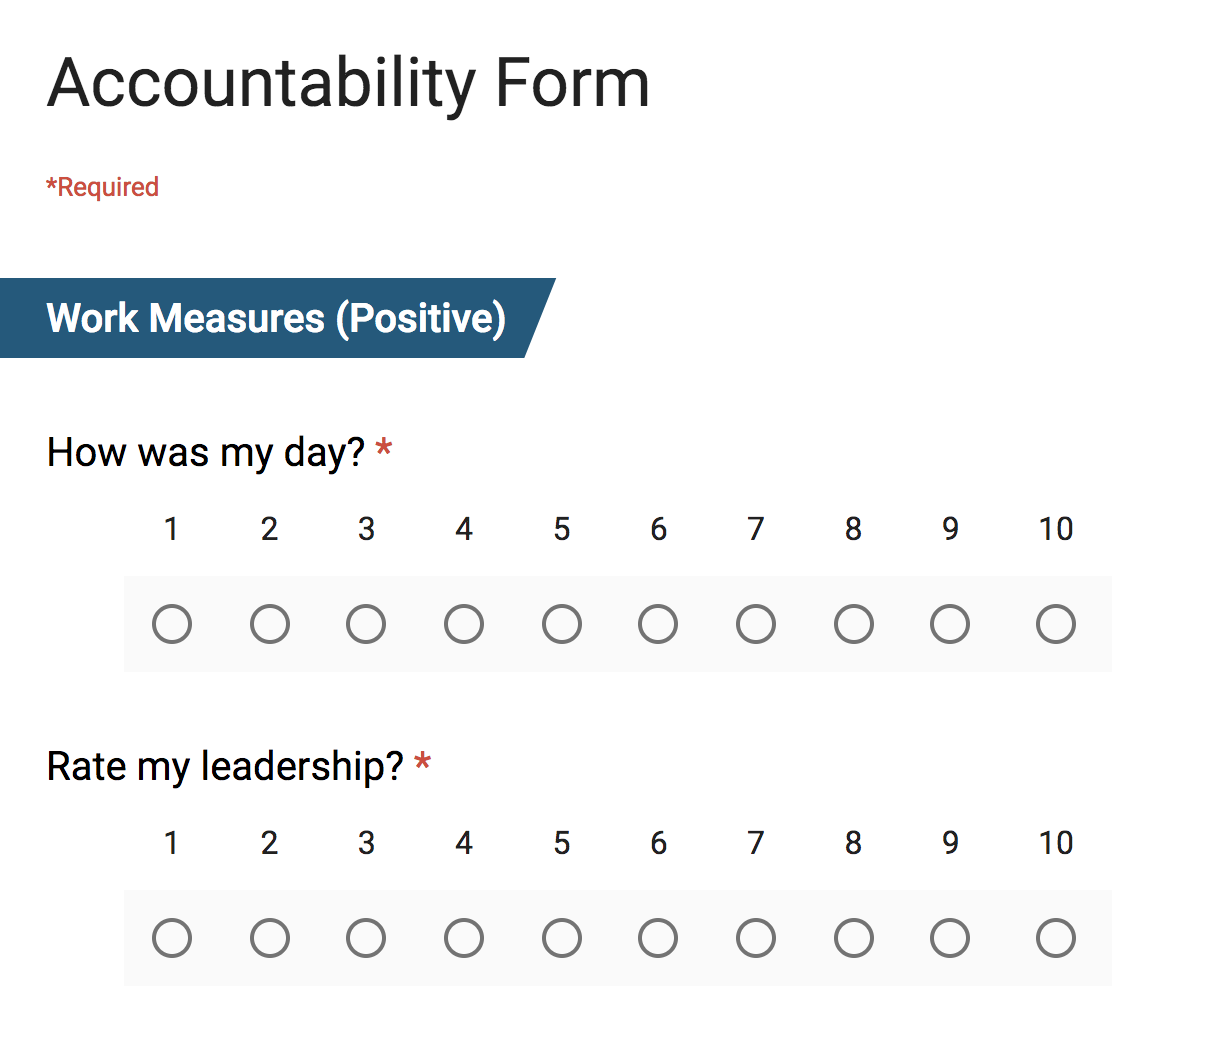
Task: Pick rating 4 for 'How was my day?'
Action: (x=464, y=624)
